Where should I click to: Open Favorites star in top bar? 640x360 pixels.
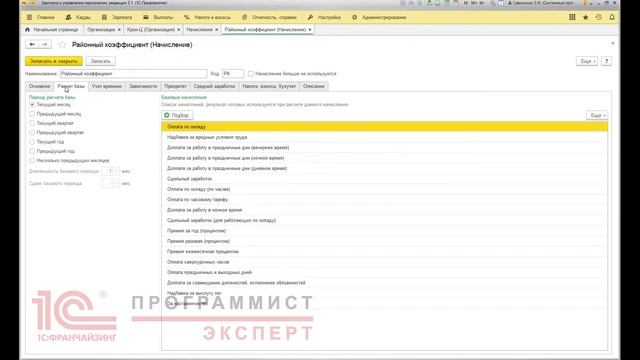[x=585, y=17]
